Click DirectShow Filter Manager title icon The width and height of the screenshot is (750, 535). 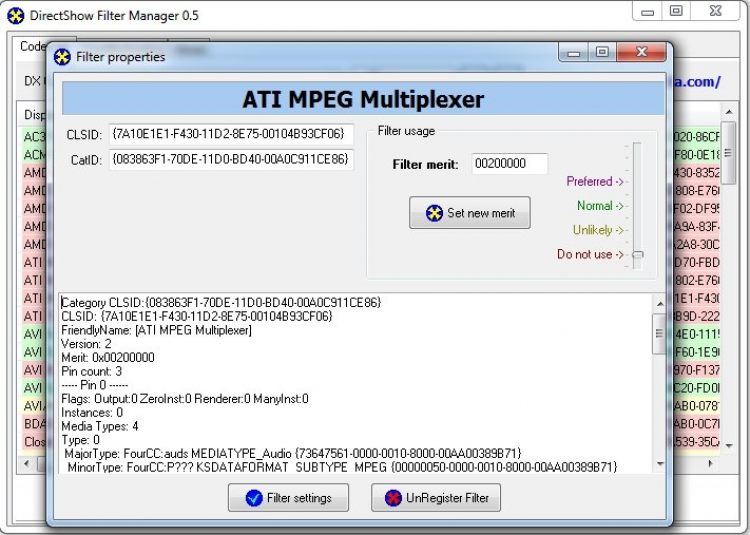click(16, 15)
